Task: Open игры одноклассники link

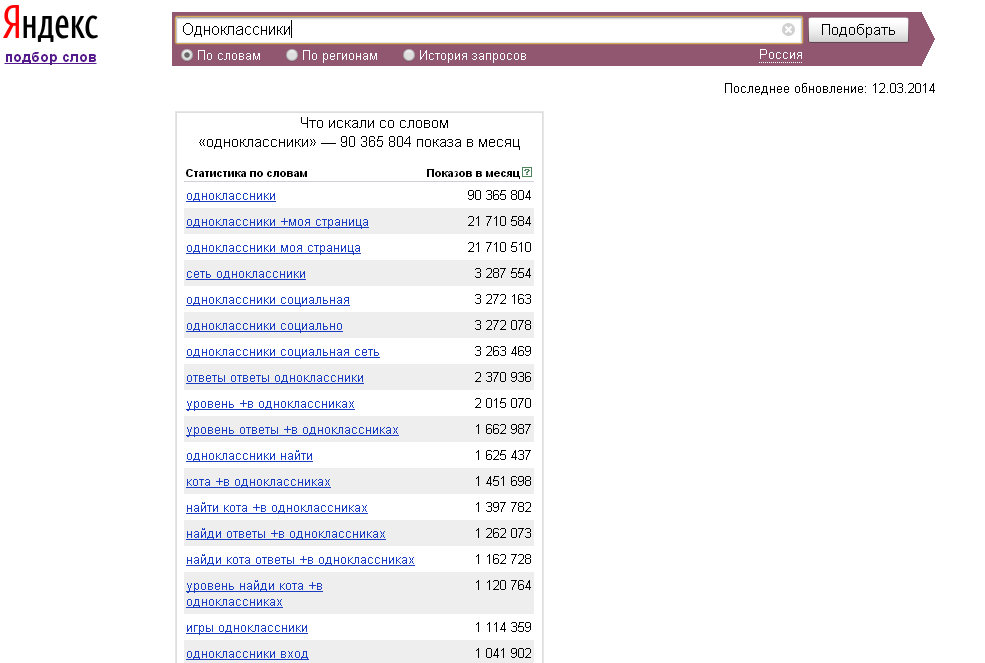Action: 247,628
